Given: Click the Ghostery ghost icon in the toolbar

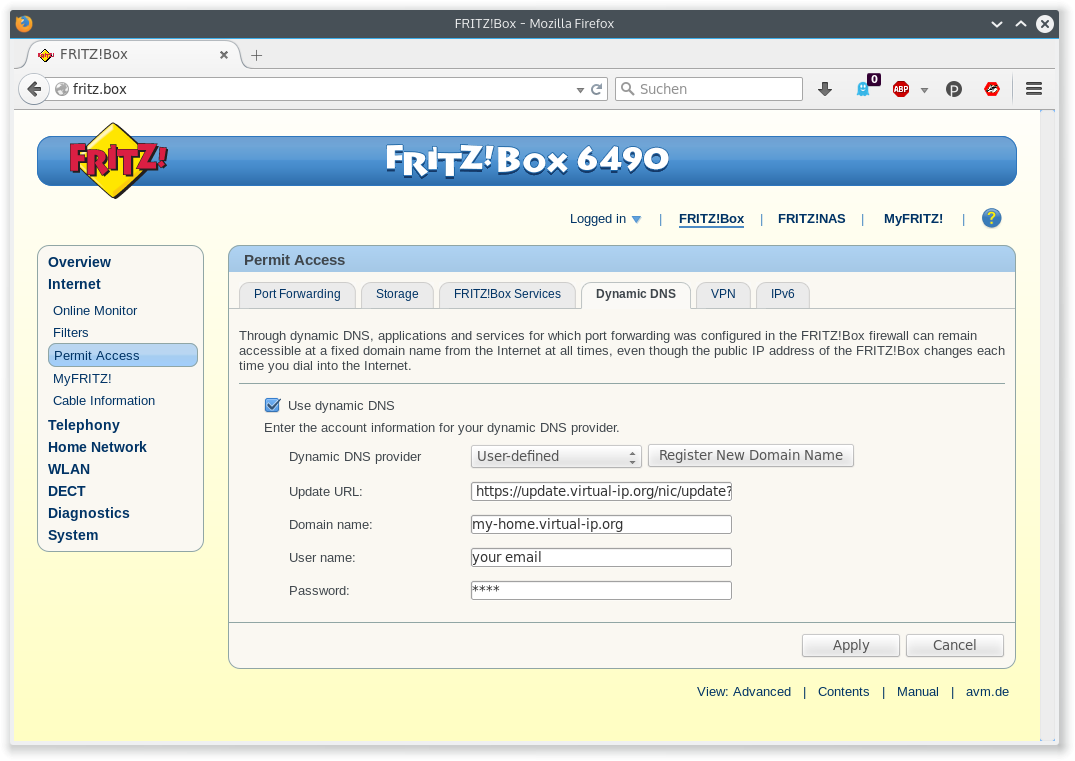Looking at the screenshot, I should pos(862,89).
